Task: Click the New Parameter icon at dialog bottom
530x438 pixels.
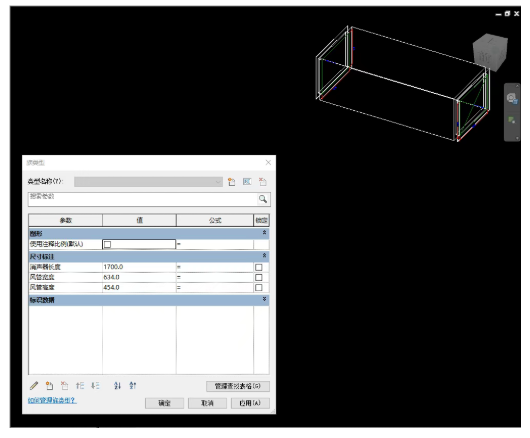Action: [50, 386]
